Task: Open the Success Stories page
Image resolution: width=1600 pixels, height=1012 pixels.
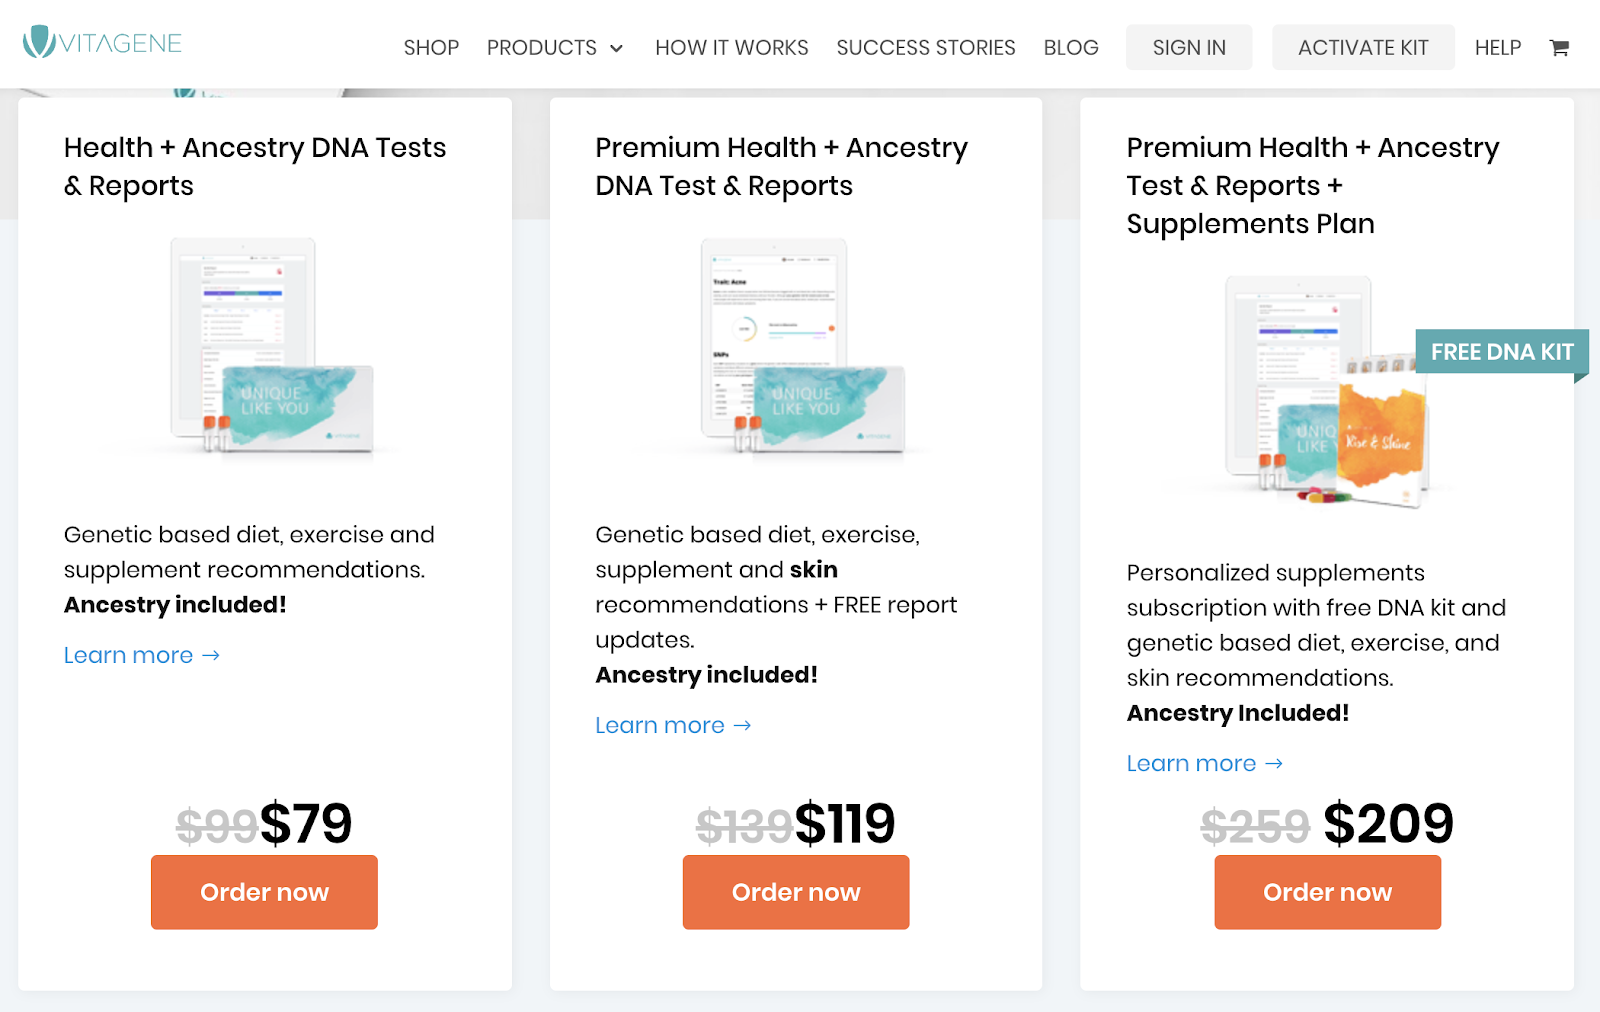Action: (925, 48)
